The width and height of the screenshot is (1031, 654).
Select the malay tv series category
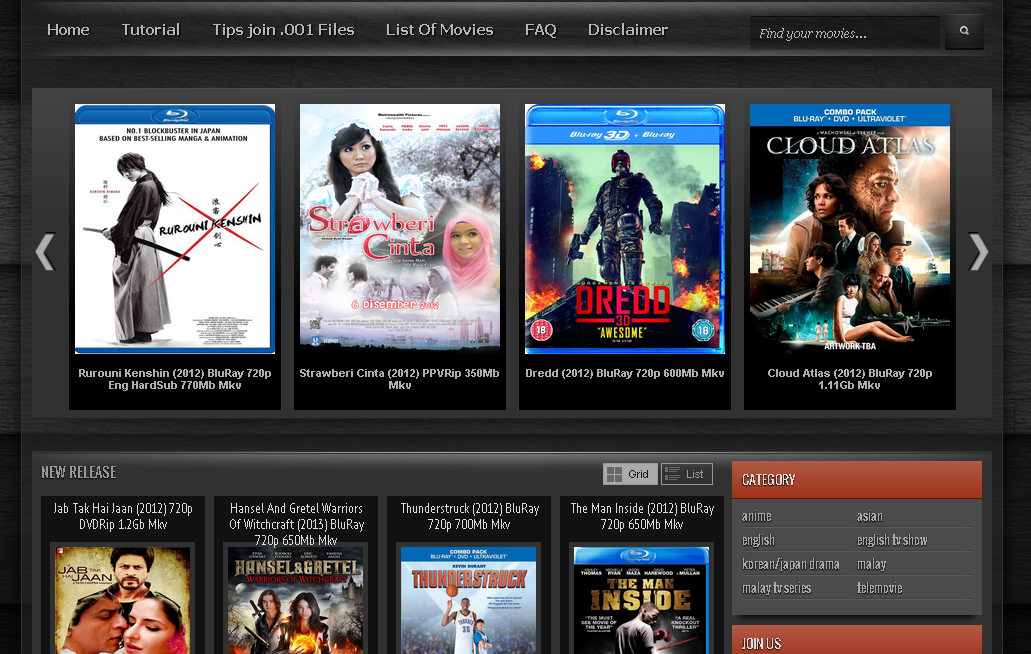tap(777, 588)
